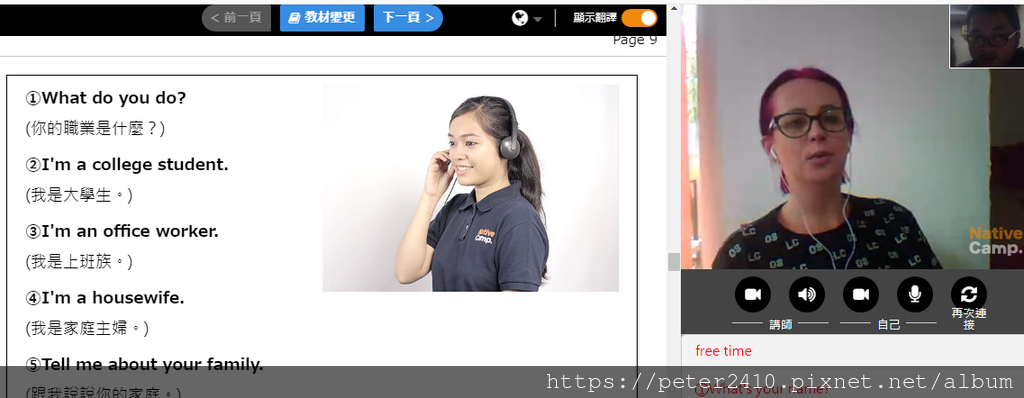1024x398 pixels.
Task: Click the translation 我是大學生。
Action: point(79,195)
